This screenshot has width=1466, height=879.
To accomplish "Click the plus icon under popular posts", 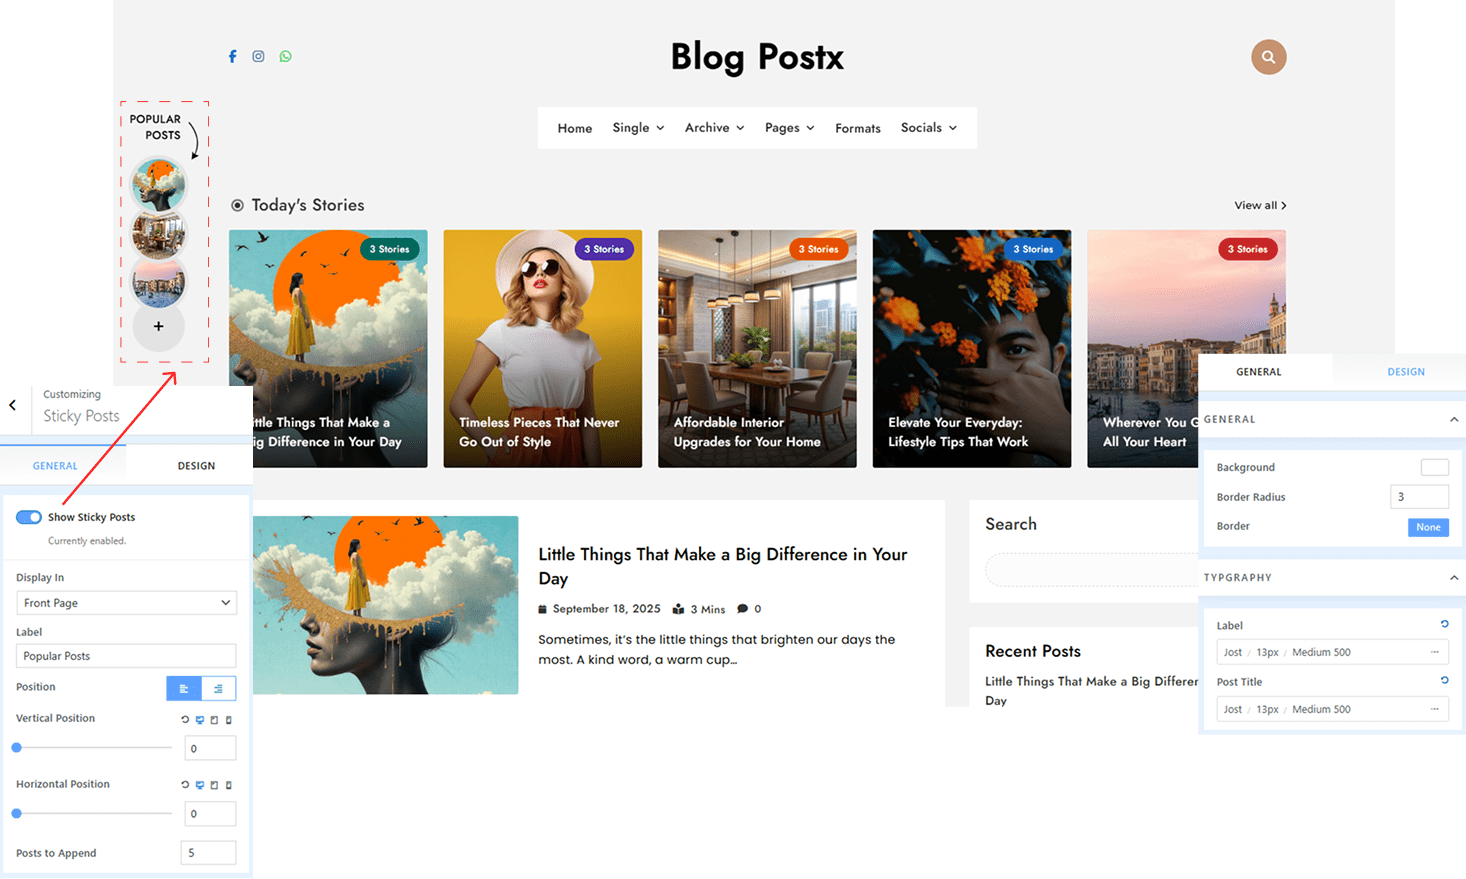I will (x=158, y=327).
